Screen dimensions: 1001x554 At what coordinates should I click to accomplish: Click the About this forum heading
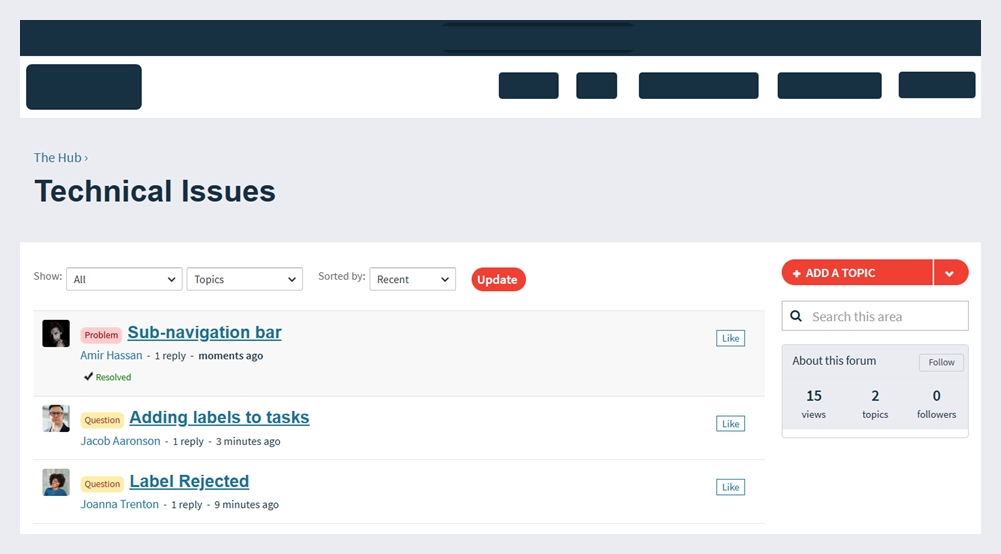[834, 361]
